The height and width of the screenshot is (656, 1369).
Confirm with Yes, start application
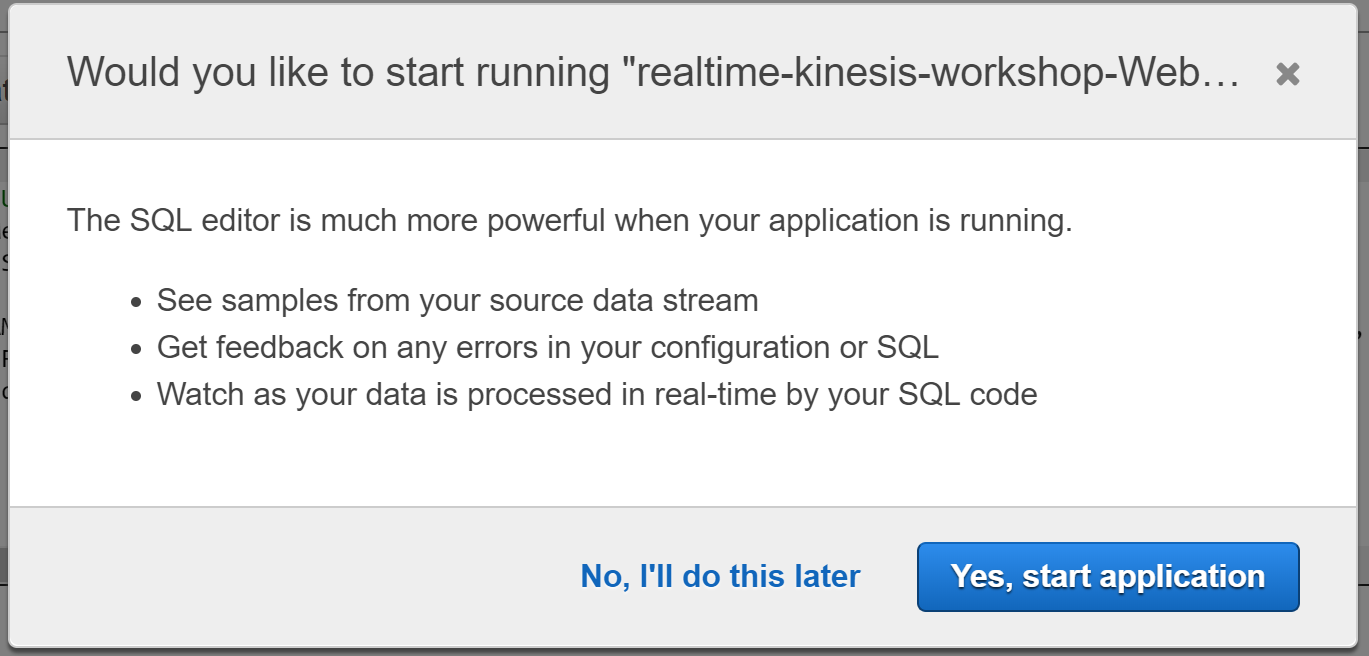(1108, 577)
